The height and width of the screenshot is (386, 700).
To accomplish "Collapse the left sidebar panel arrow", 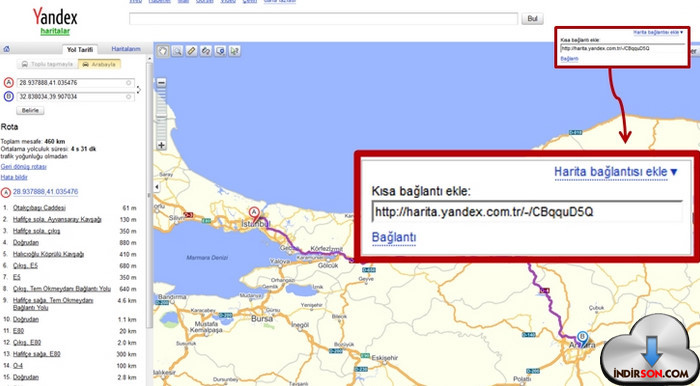I will click(x=157, y=187).
